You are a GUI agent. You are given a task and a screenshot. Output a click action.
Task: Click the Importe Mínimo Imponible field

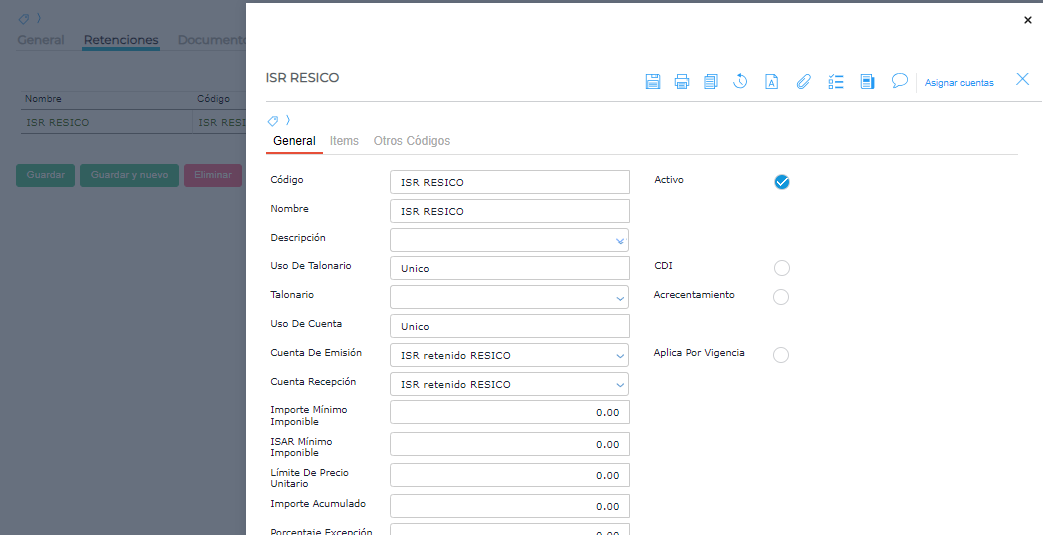(x=509, y=413)
